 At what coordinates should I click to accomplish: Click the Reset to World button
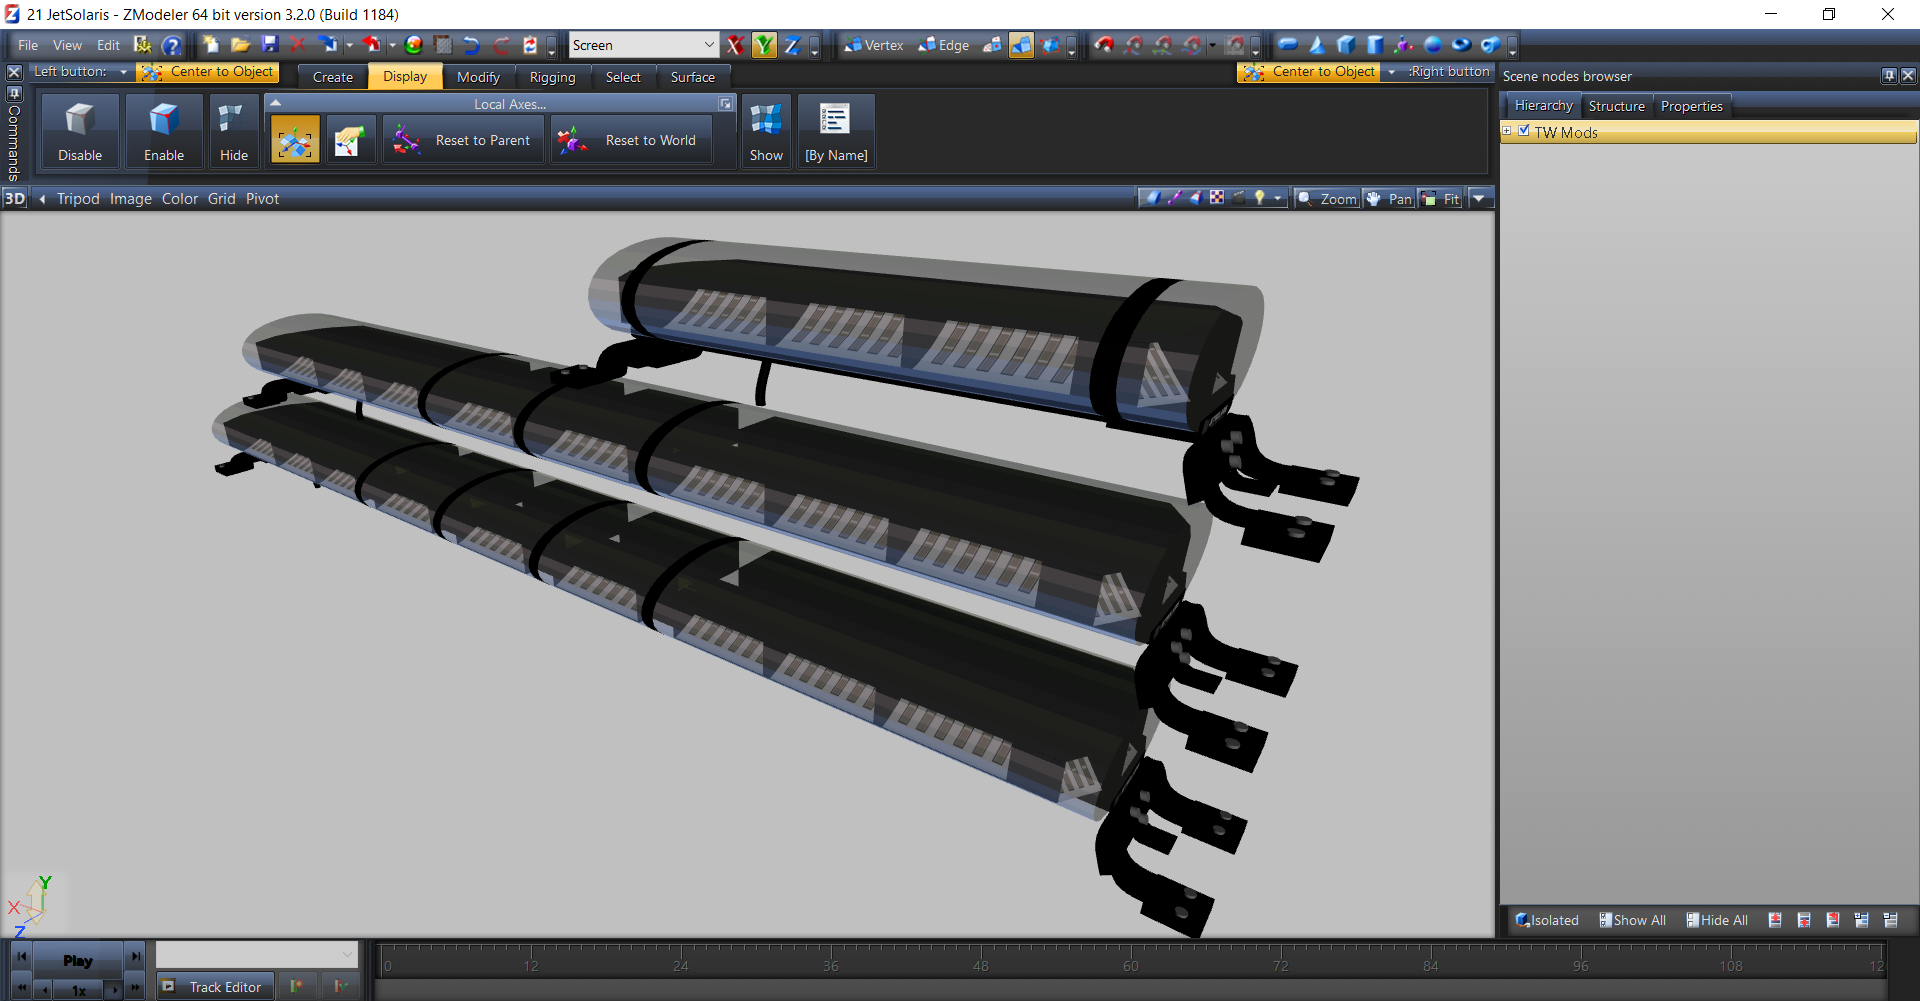coord(632,140)
